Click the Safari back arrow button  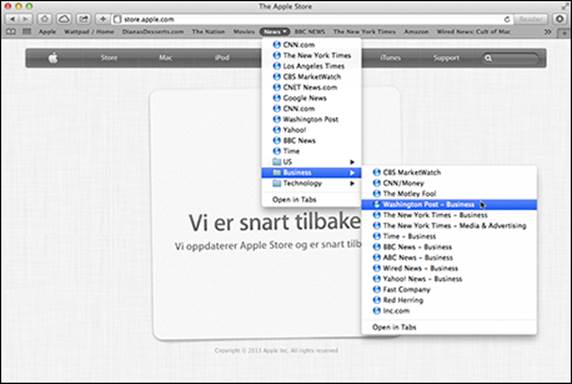click(x=12, y=19)
